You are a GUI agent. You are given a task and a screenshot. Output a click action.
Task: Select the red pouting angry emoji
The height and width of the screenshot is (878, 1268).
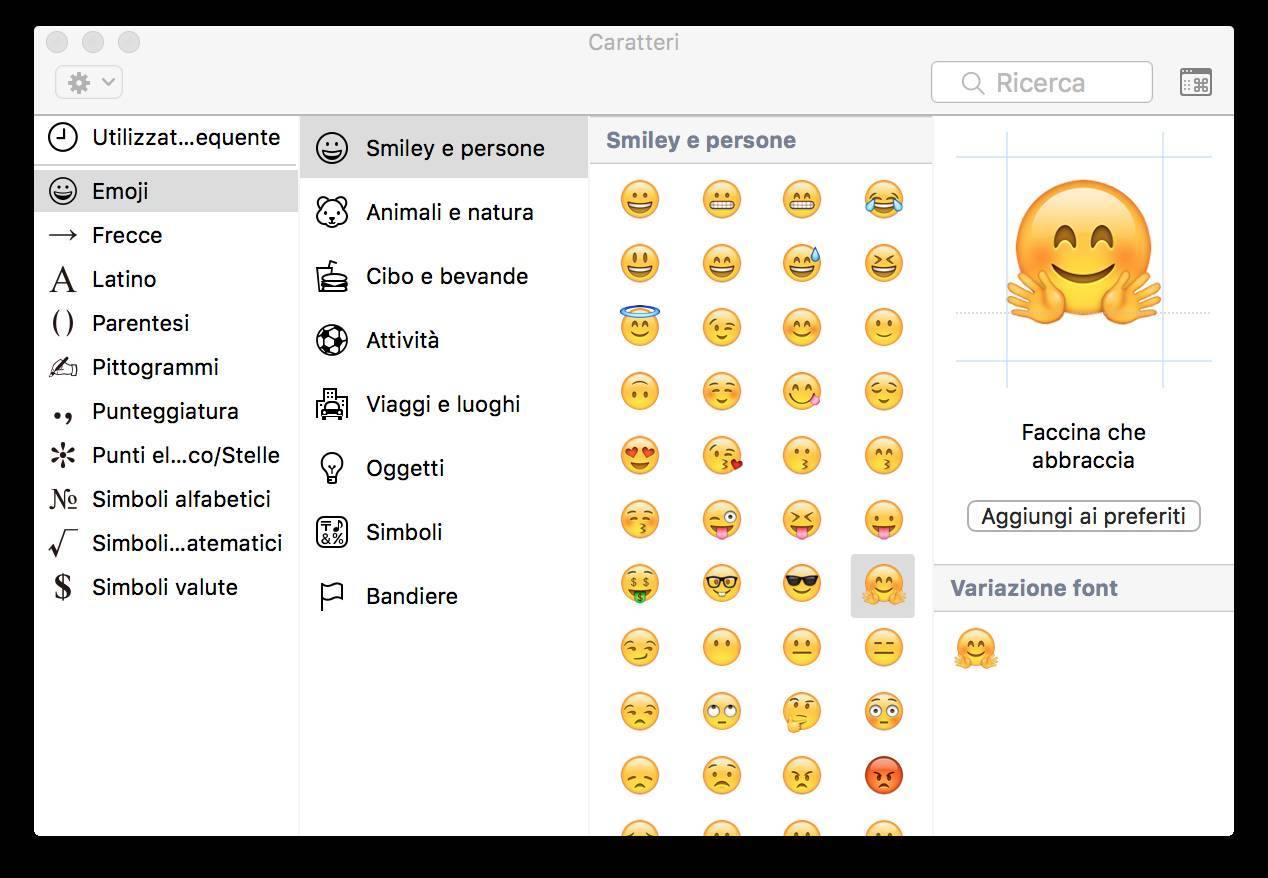(x=884, y=775)
